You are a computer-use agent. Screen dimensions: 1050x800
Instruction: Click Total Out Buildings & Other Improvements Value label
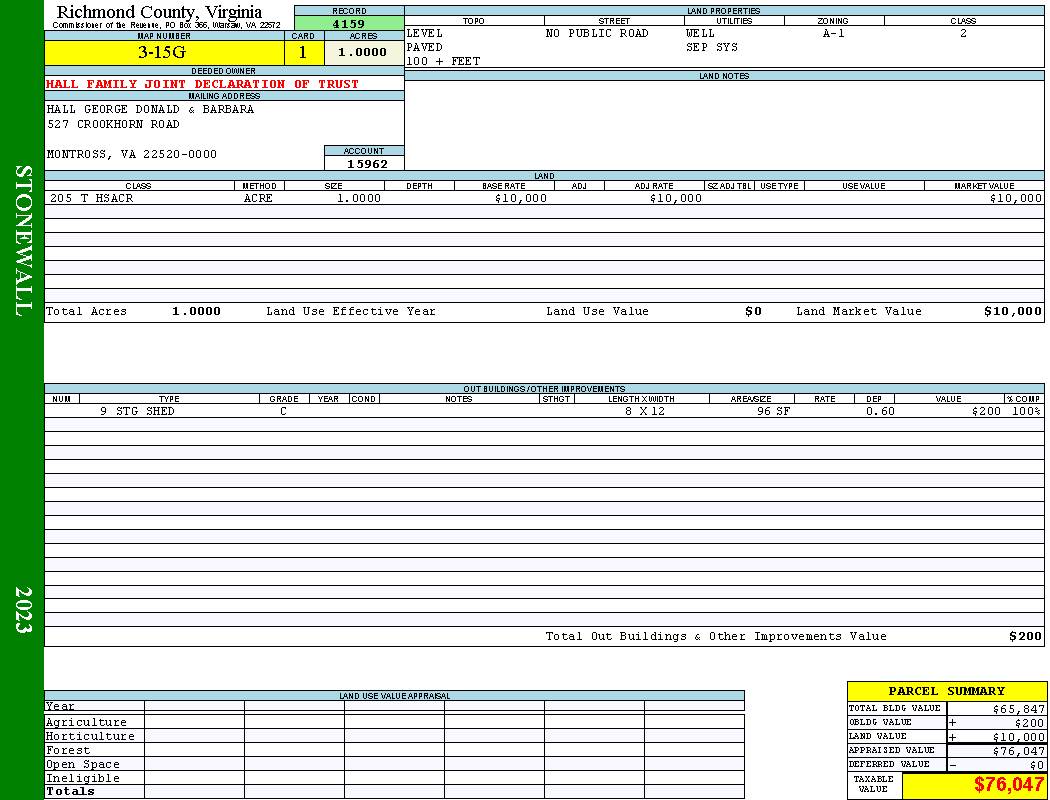coord(716,637)
